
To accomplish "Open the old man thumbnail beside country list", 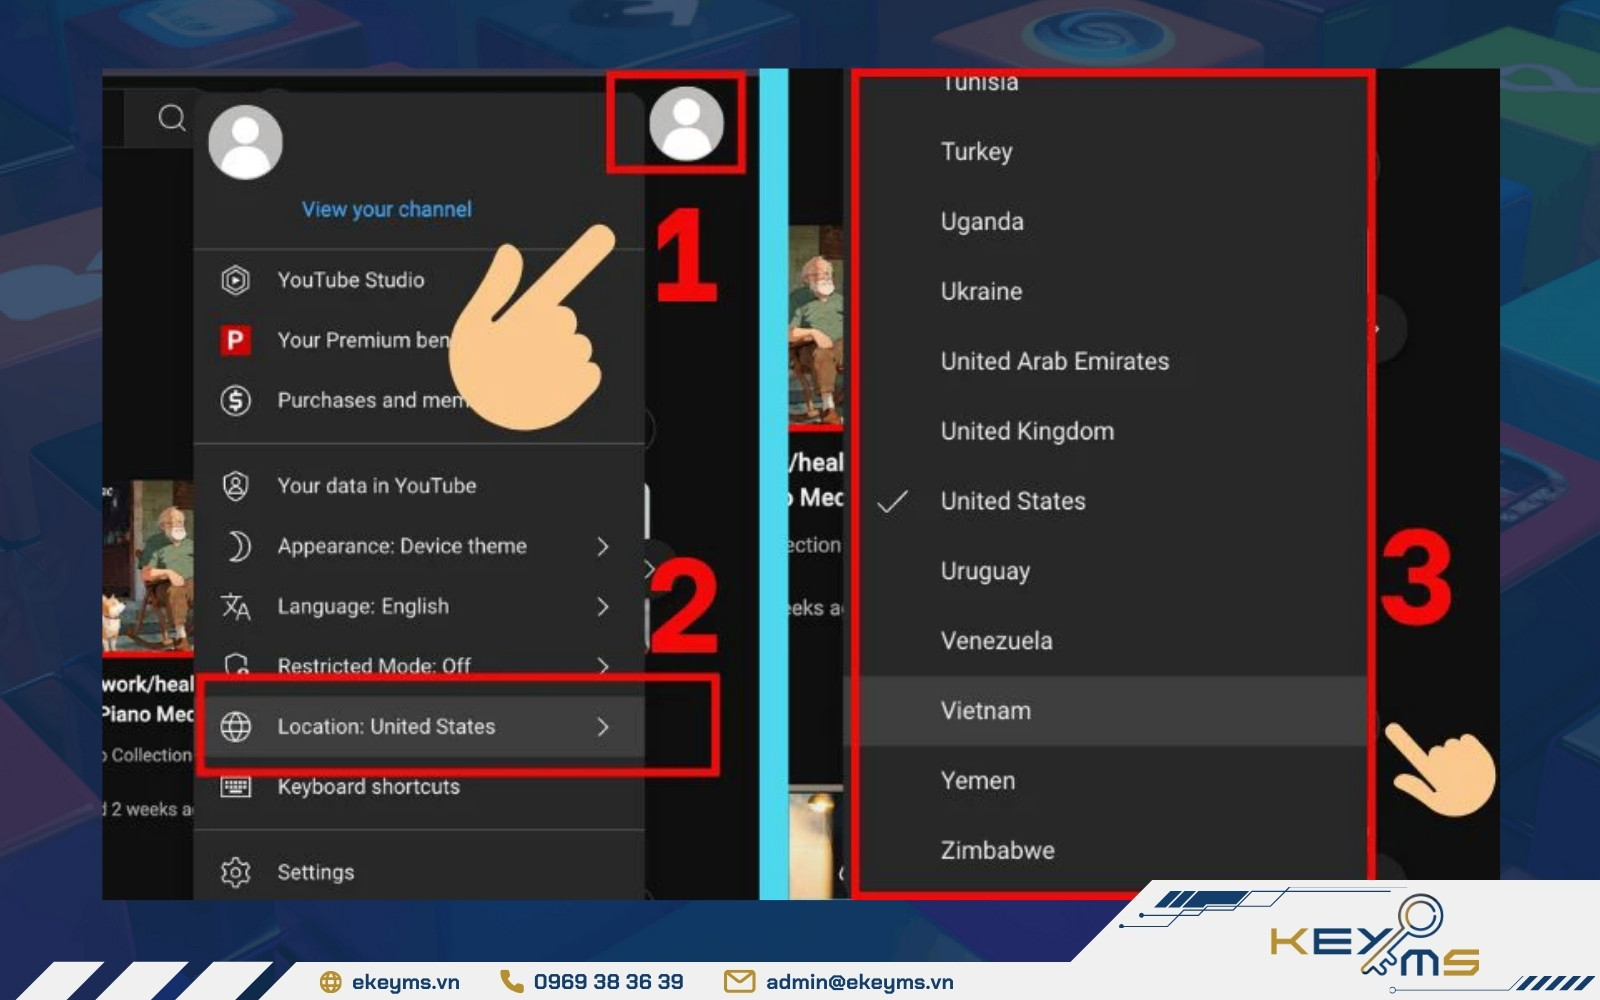I will [816, 328].
